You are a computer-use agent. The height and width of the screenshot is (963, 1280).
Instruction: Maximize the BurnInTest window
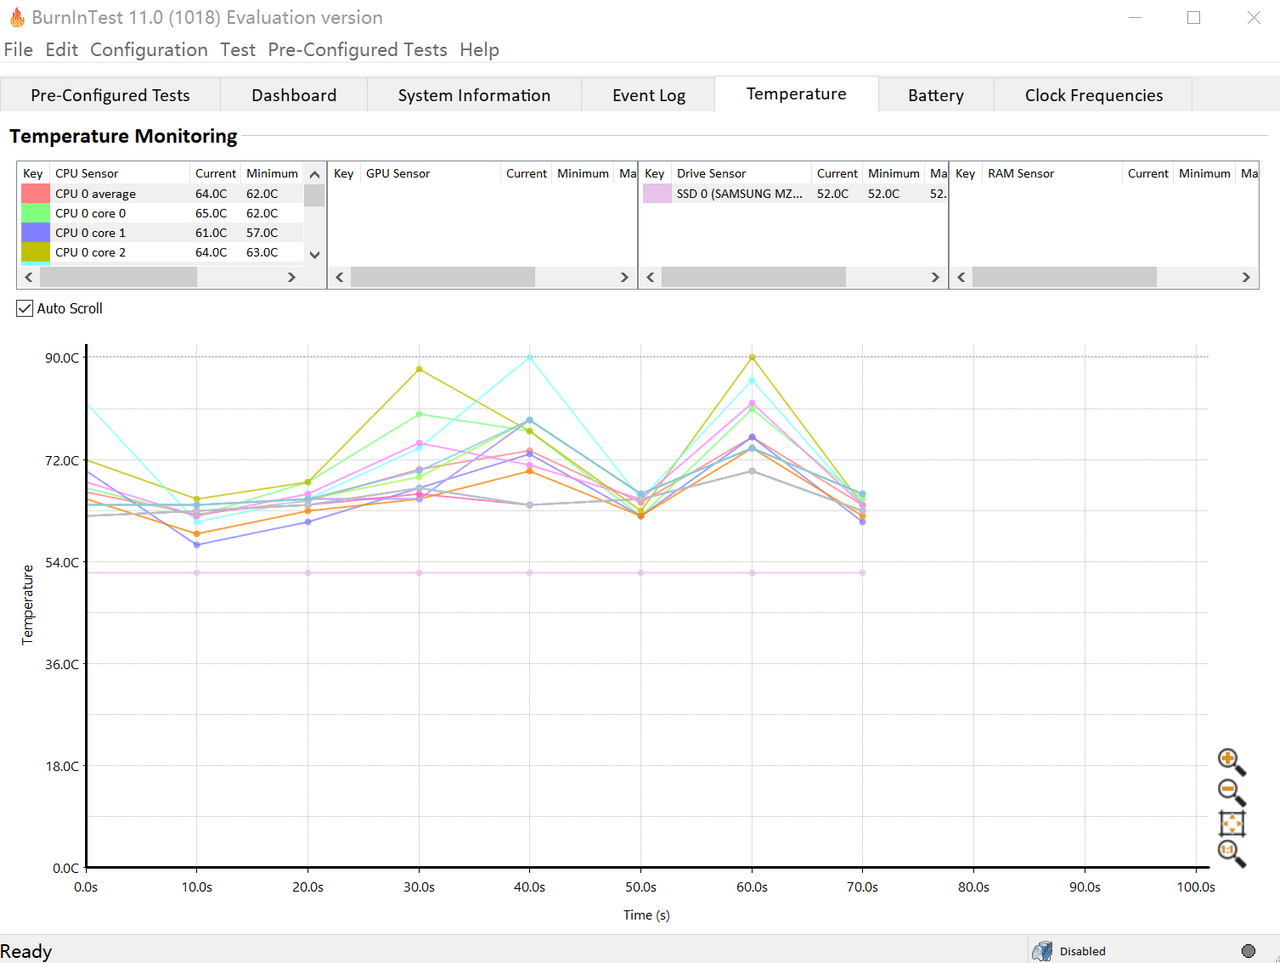1193,17
